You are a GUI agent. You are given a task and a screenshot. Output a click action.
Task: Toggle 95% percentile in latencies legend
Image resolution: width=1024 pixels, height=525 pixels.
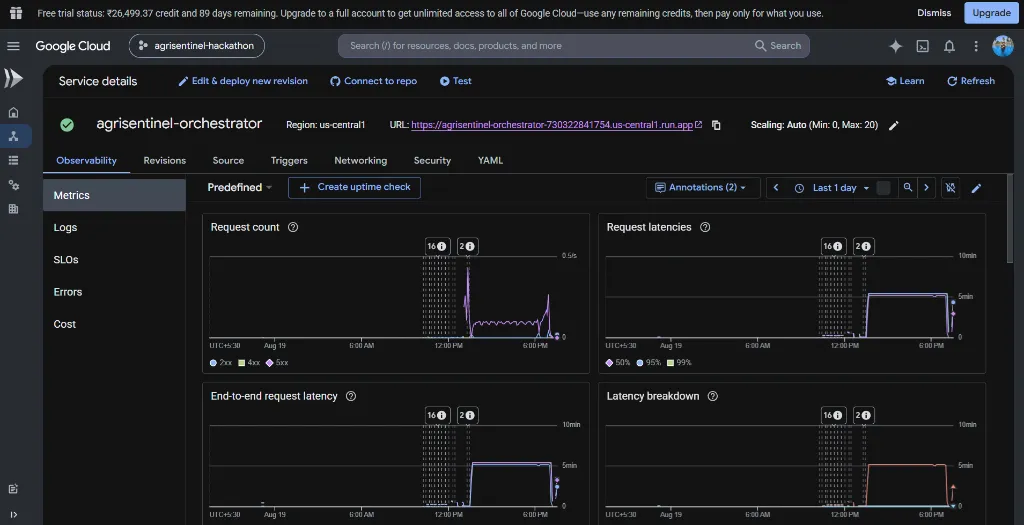coord(648,362)
